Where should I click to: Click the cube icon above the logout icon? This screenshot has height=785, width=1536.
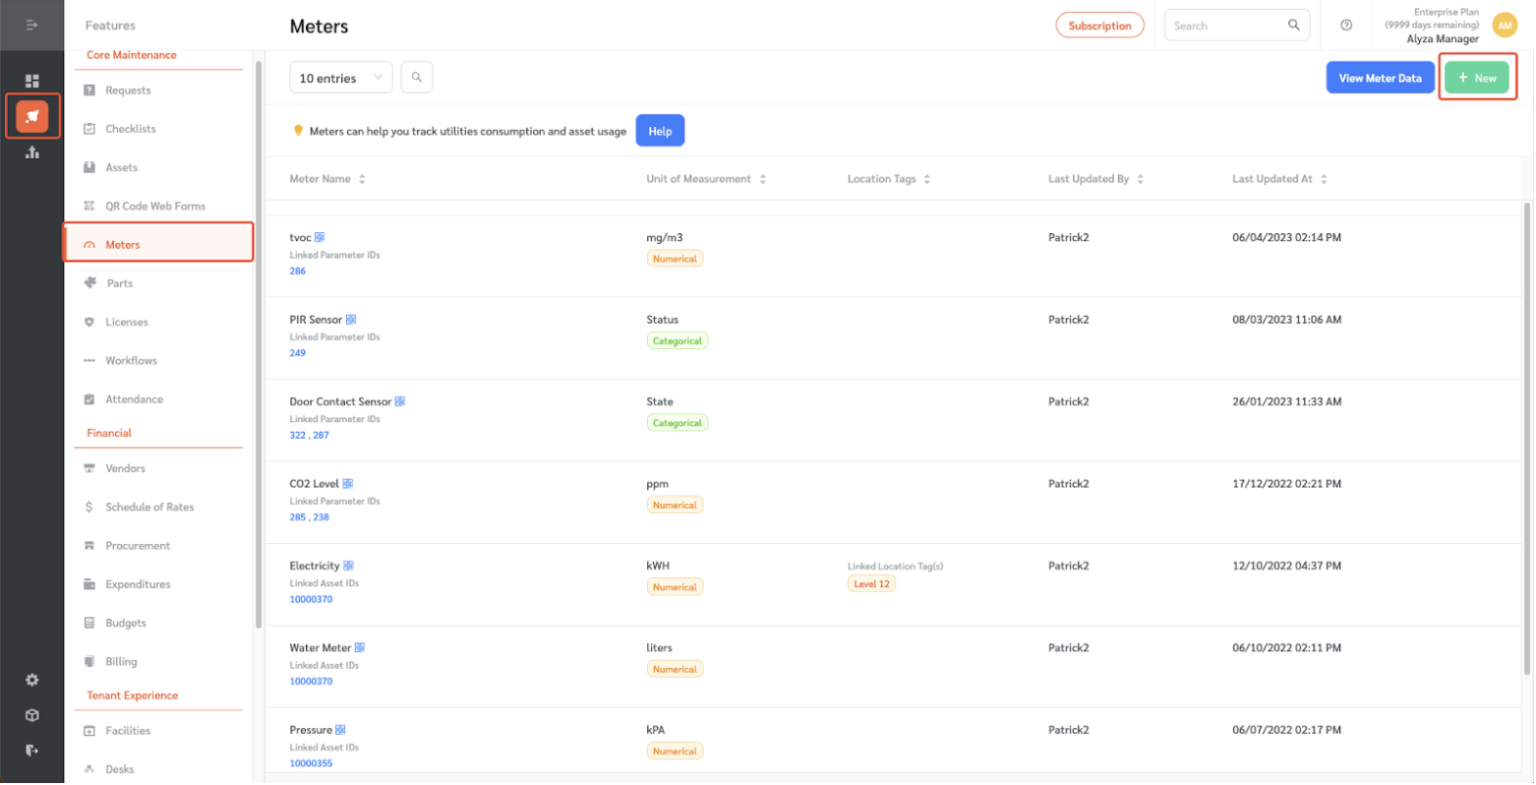tap(32, 715)
